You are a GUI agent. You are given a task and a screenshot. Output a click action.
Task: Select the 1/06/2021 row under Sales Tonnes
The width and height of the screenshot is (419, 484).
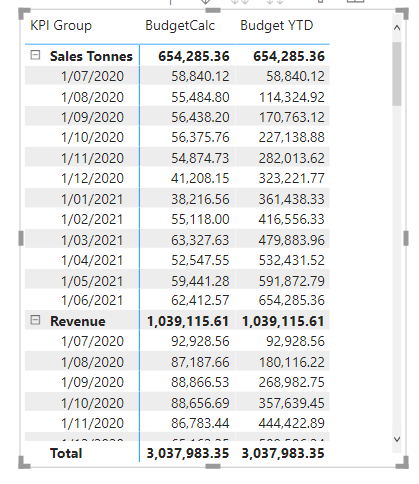coord(177,300)
